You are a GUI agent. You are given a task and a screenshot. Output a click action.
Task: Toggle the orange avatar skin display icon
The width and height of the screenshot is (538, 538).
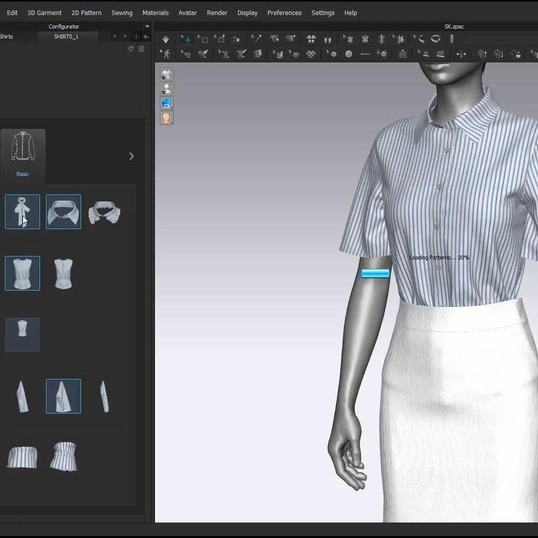pos(167,118)
